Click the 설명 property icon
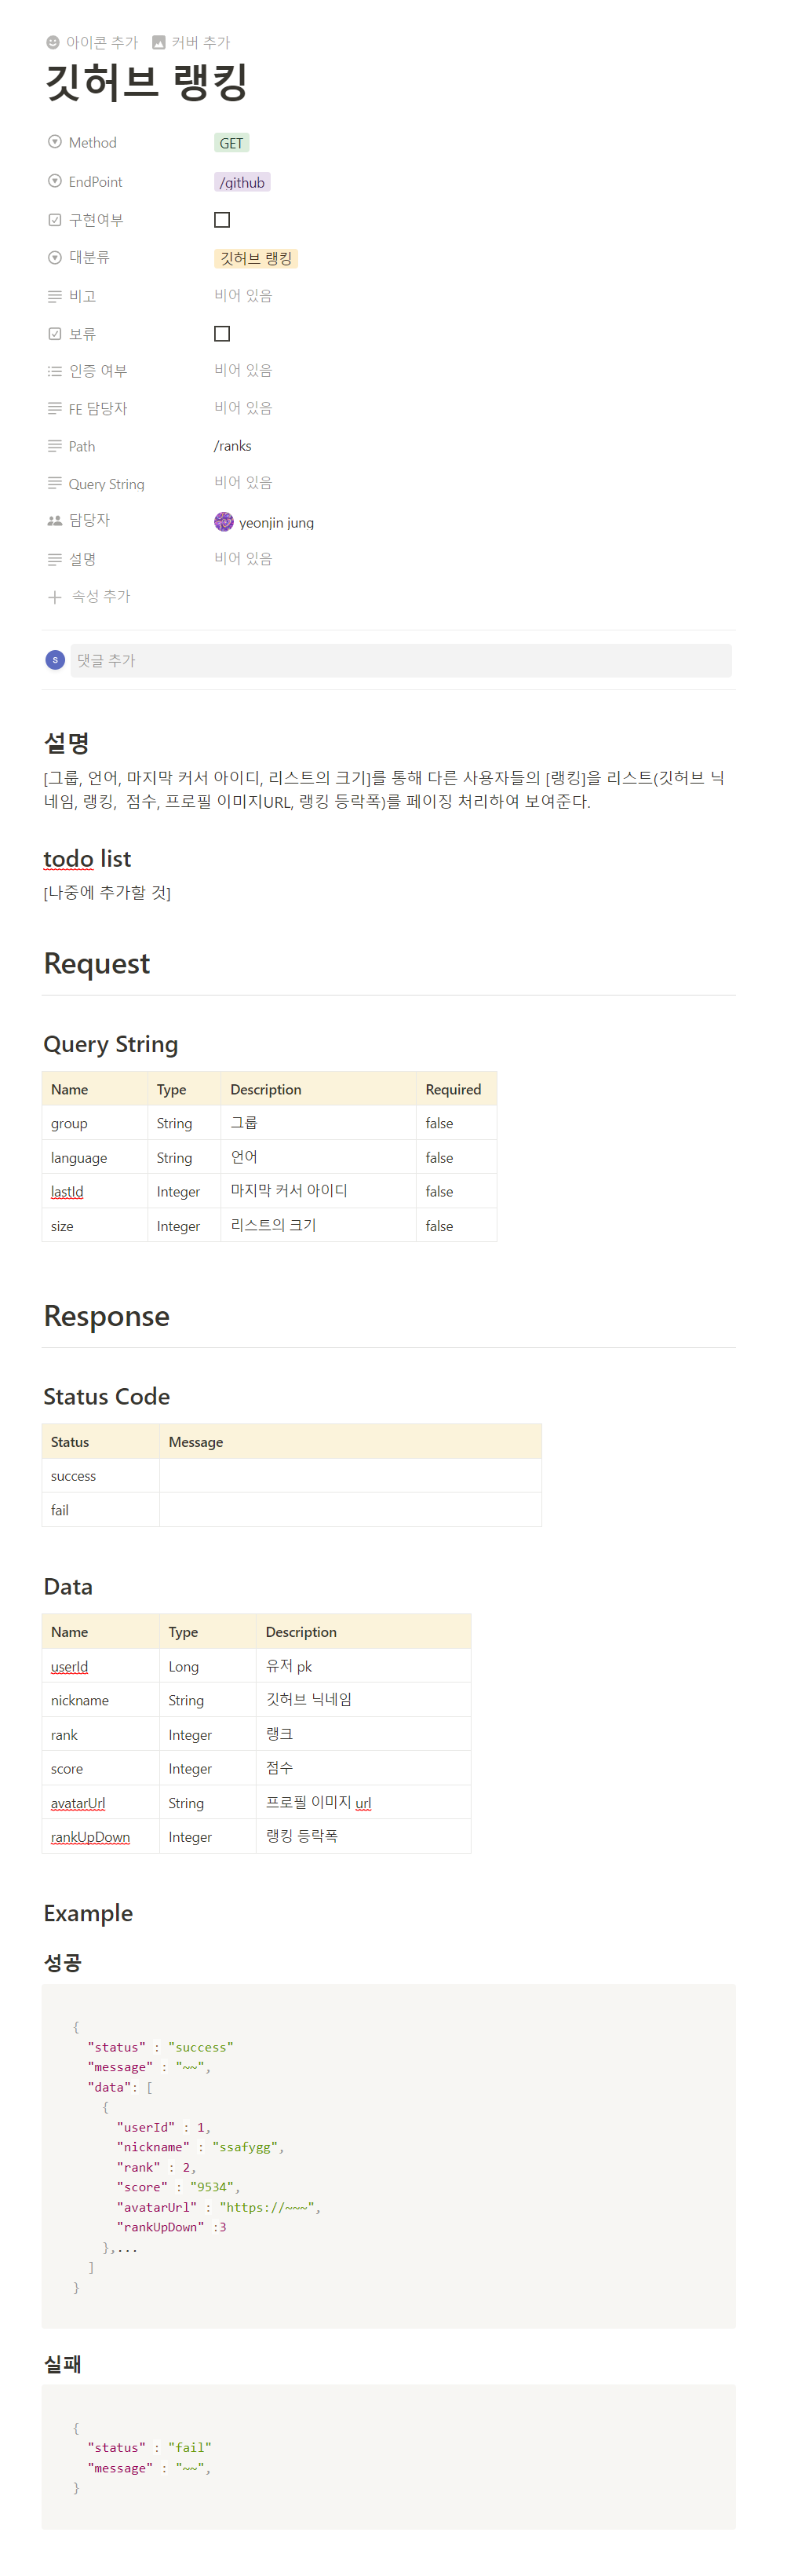 click(55, 559)
